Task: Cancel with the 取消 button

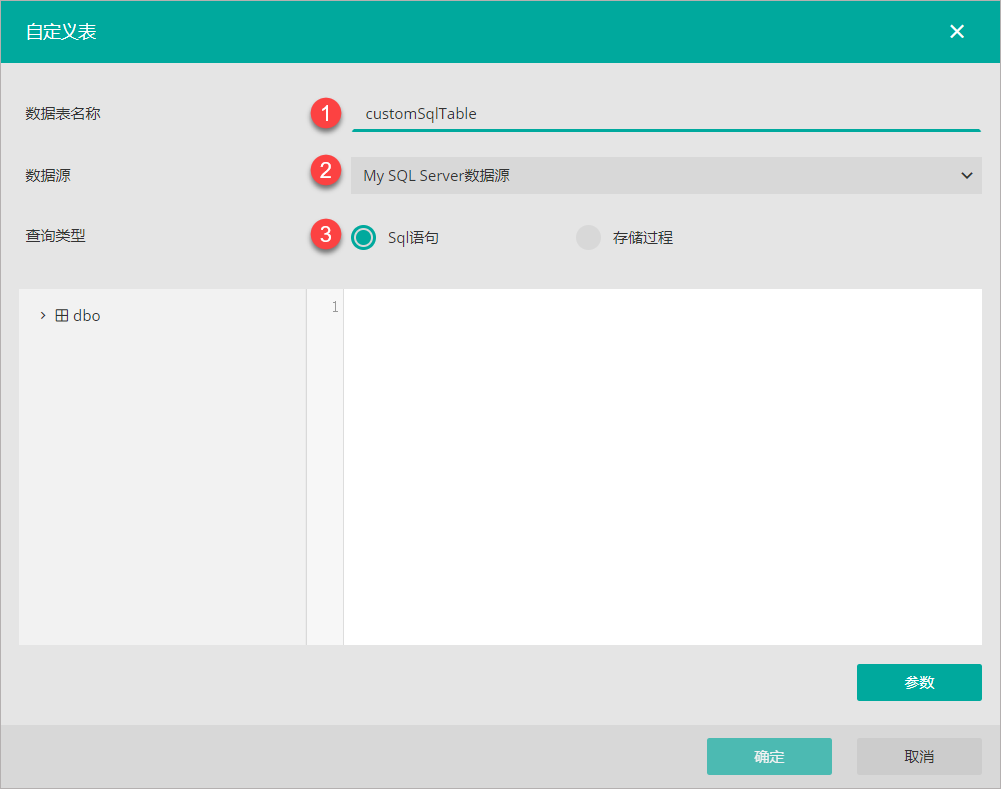Action: click(x=919, y=757)
